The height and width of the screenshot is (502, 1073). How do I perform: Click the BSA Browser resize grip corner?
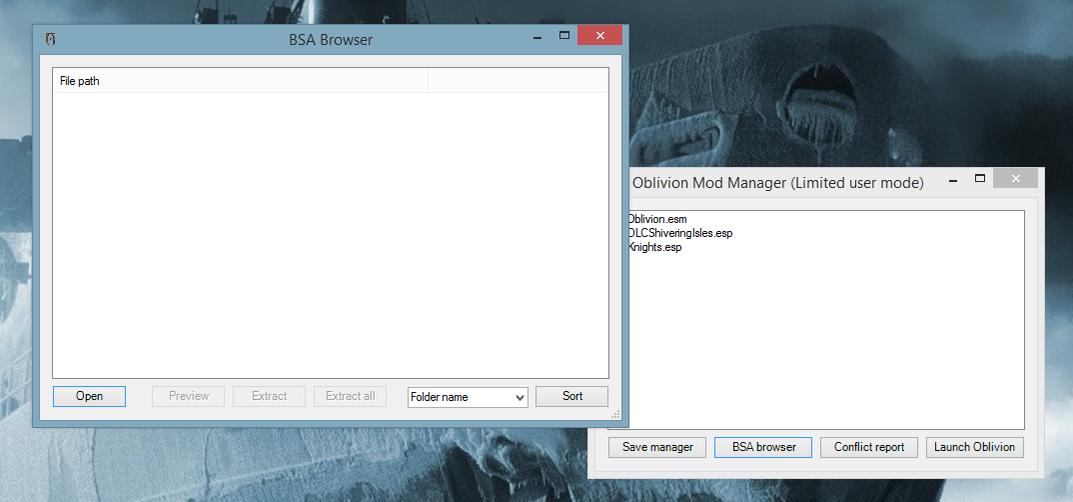(614, 414)
